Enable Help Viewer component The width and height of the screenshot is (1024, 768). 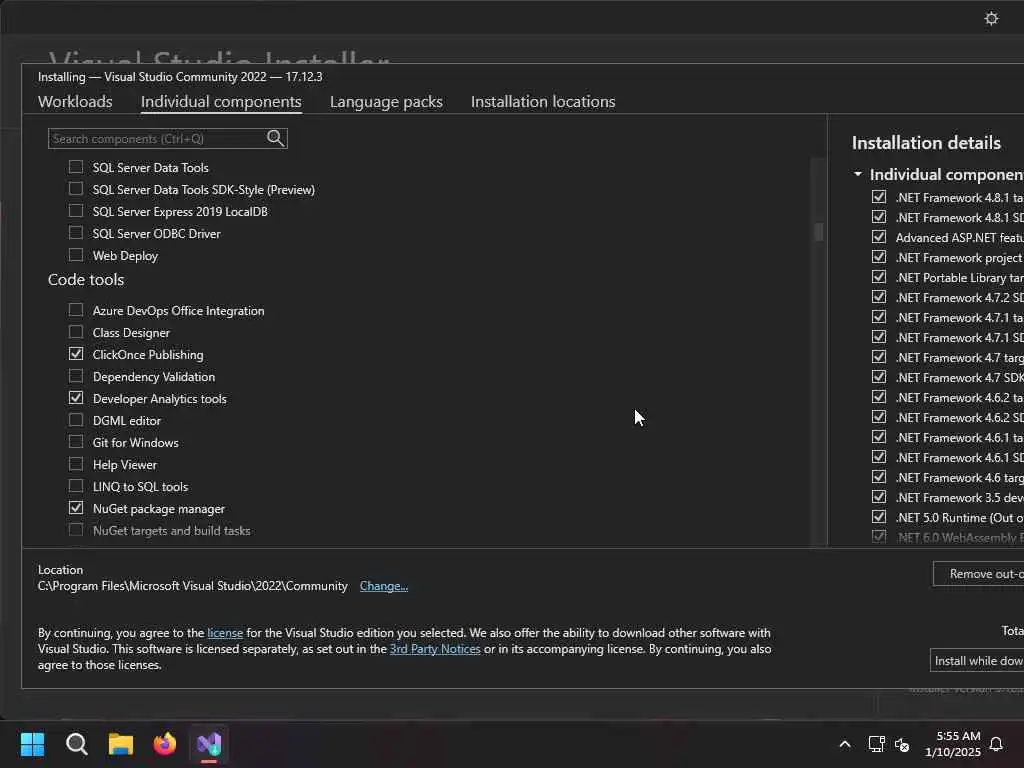click(x=76, y=464)
